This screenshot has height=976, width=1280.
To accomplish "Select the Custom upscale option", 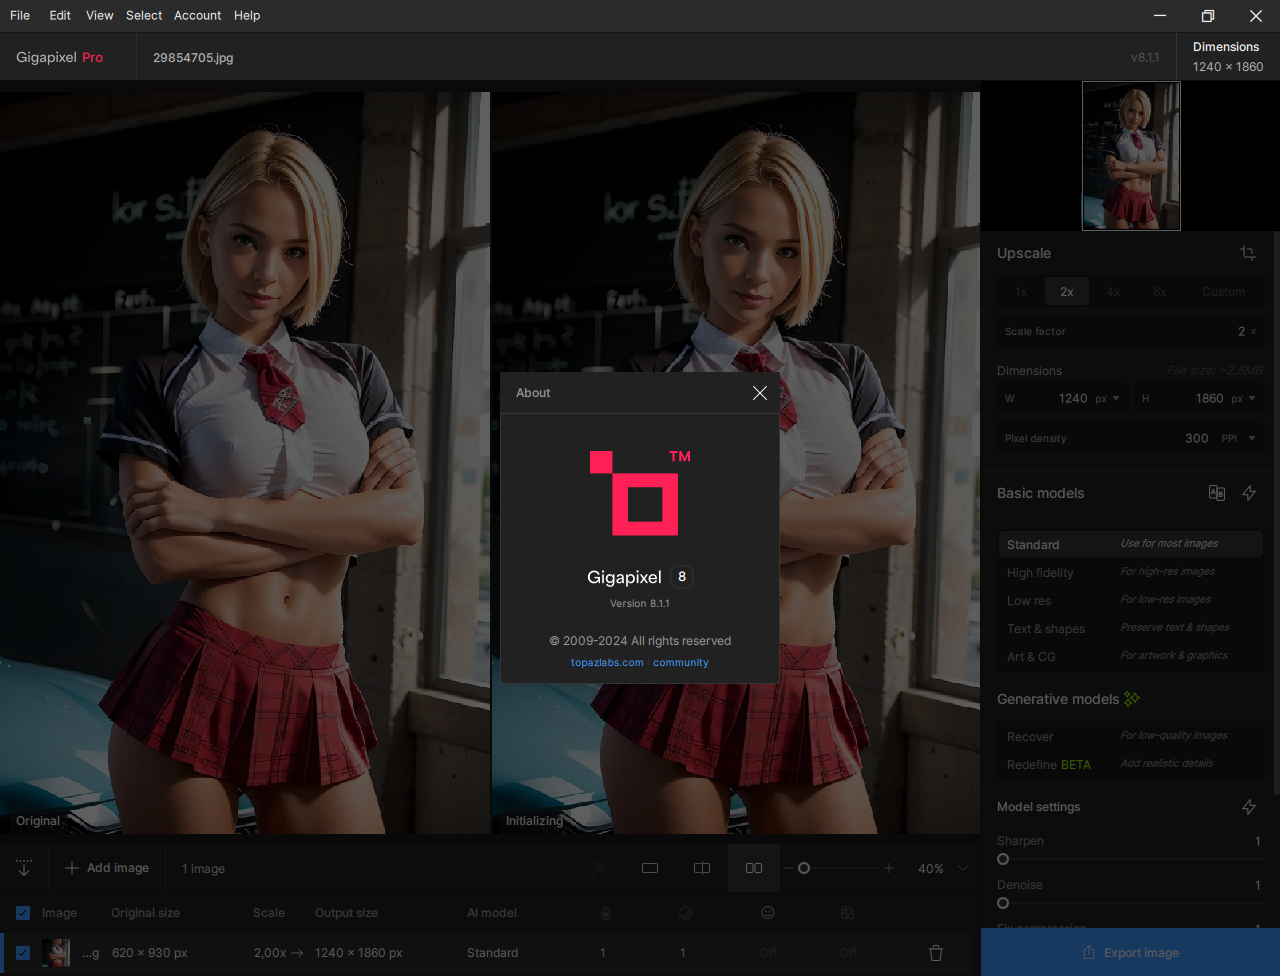I will 1224,292.
